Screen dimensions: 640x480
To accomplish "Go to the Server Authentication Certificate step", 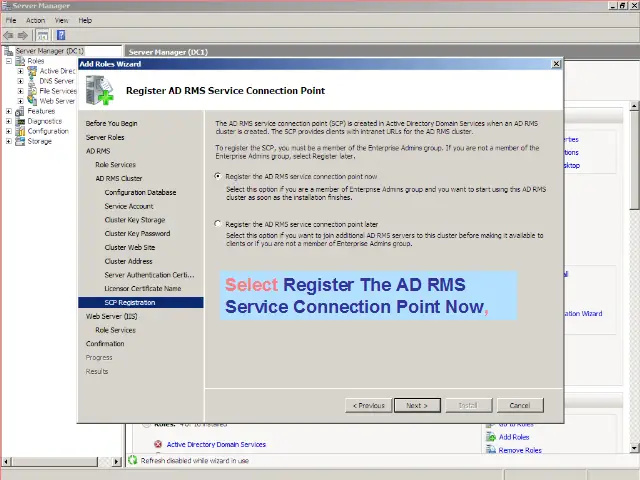I will (x=149, y=275).
